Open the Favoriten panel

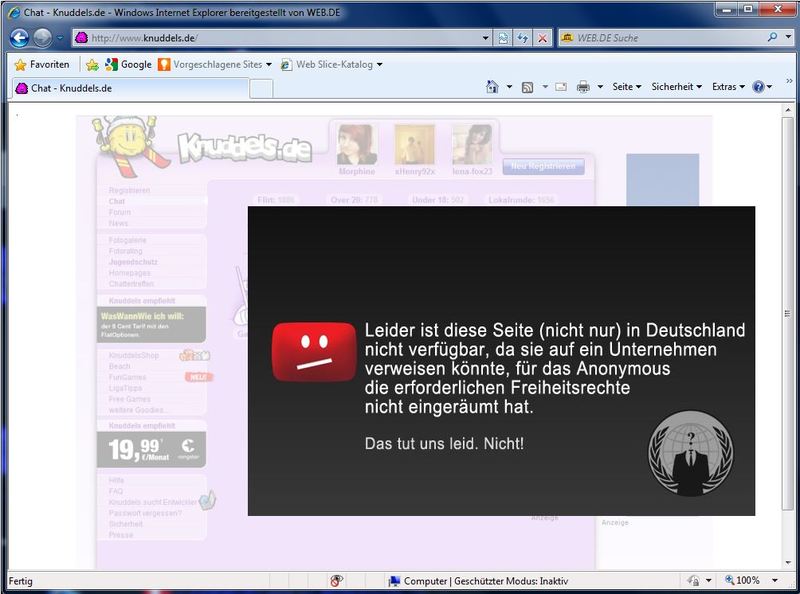42,65
